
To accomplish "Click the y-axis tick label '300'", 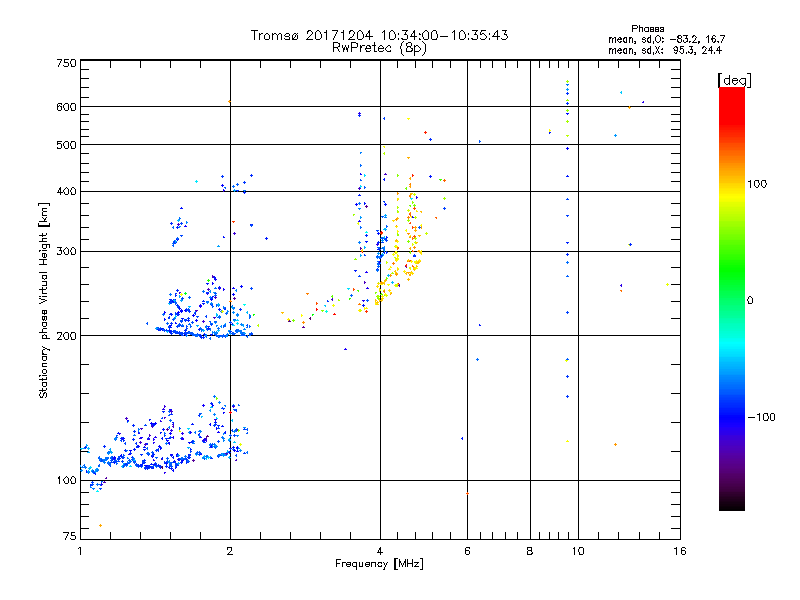I will coord(66,252).
